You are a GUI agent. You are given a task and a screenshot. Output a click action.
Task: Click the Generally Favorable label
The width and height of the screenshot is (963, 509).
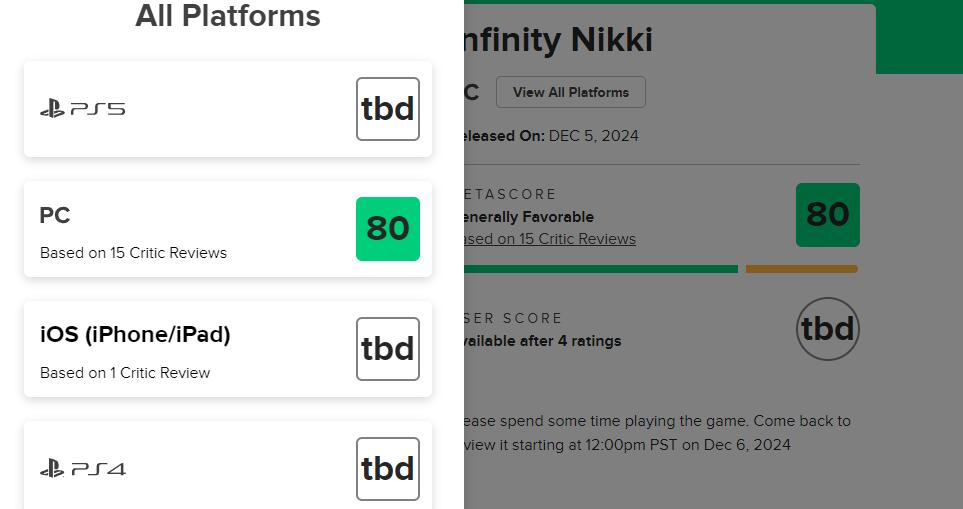[529, 217]
